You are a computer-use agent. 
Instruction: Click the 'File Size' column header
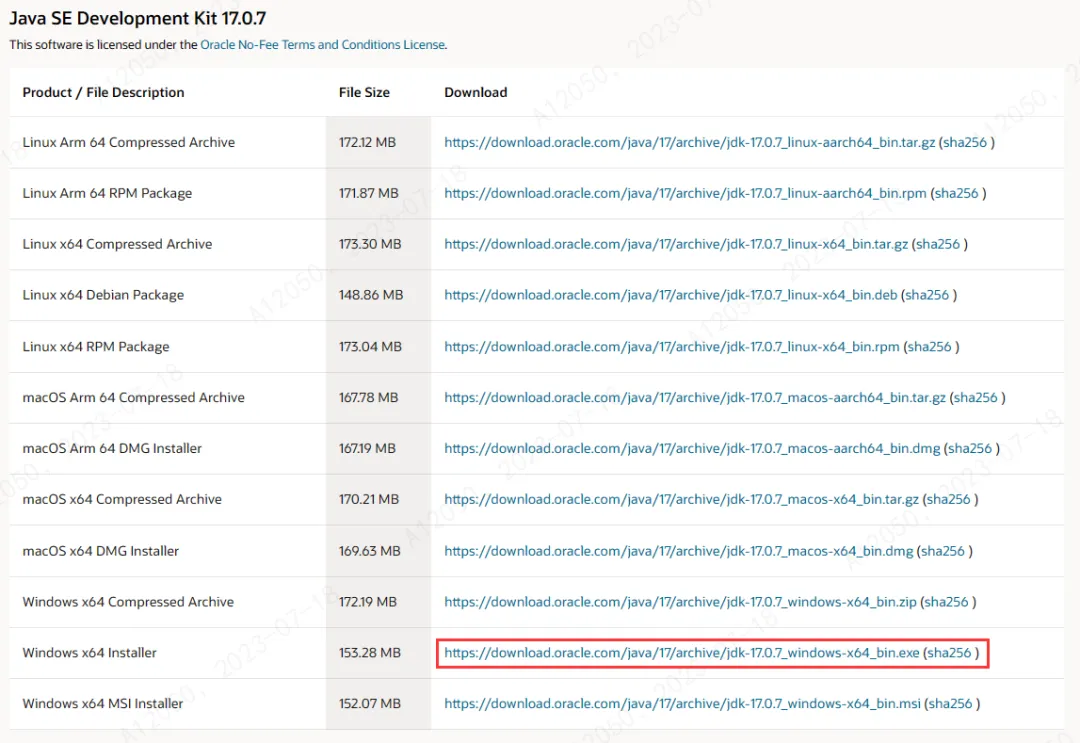[364, 93]
